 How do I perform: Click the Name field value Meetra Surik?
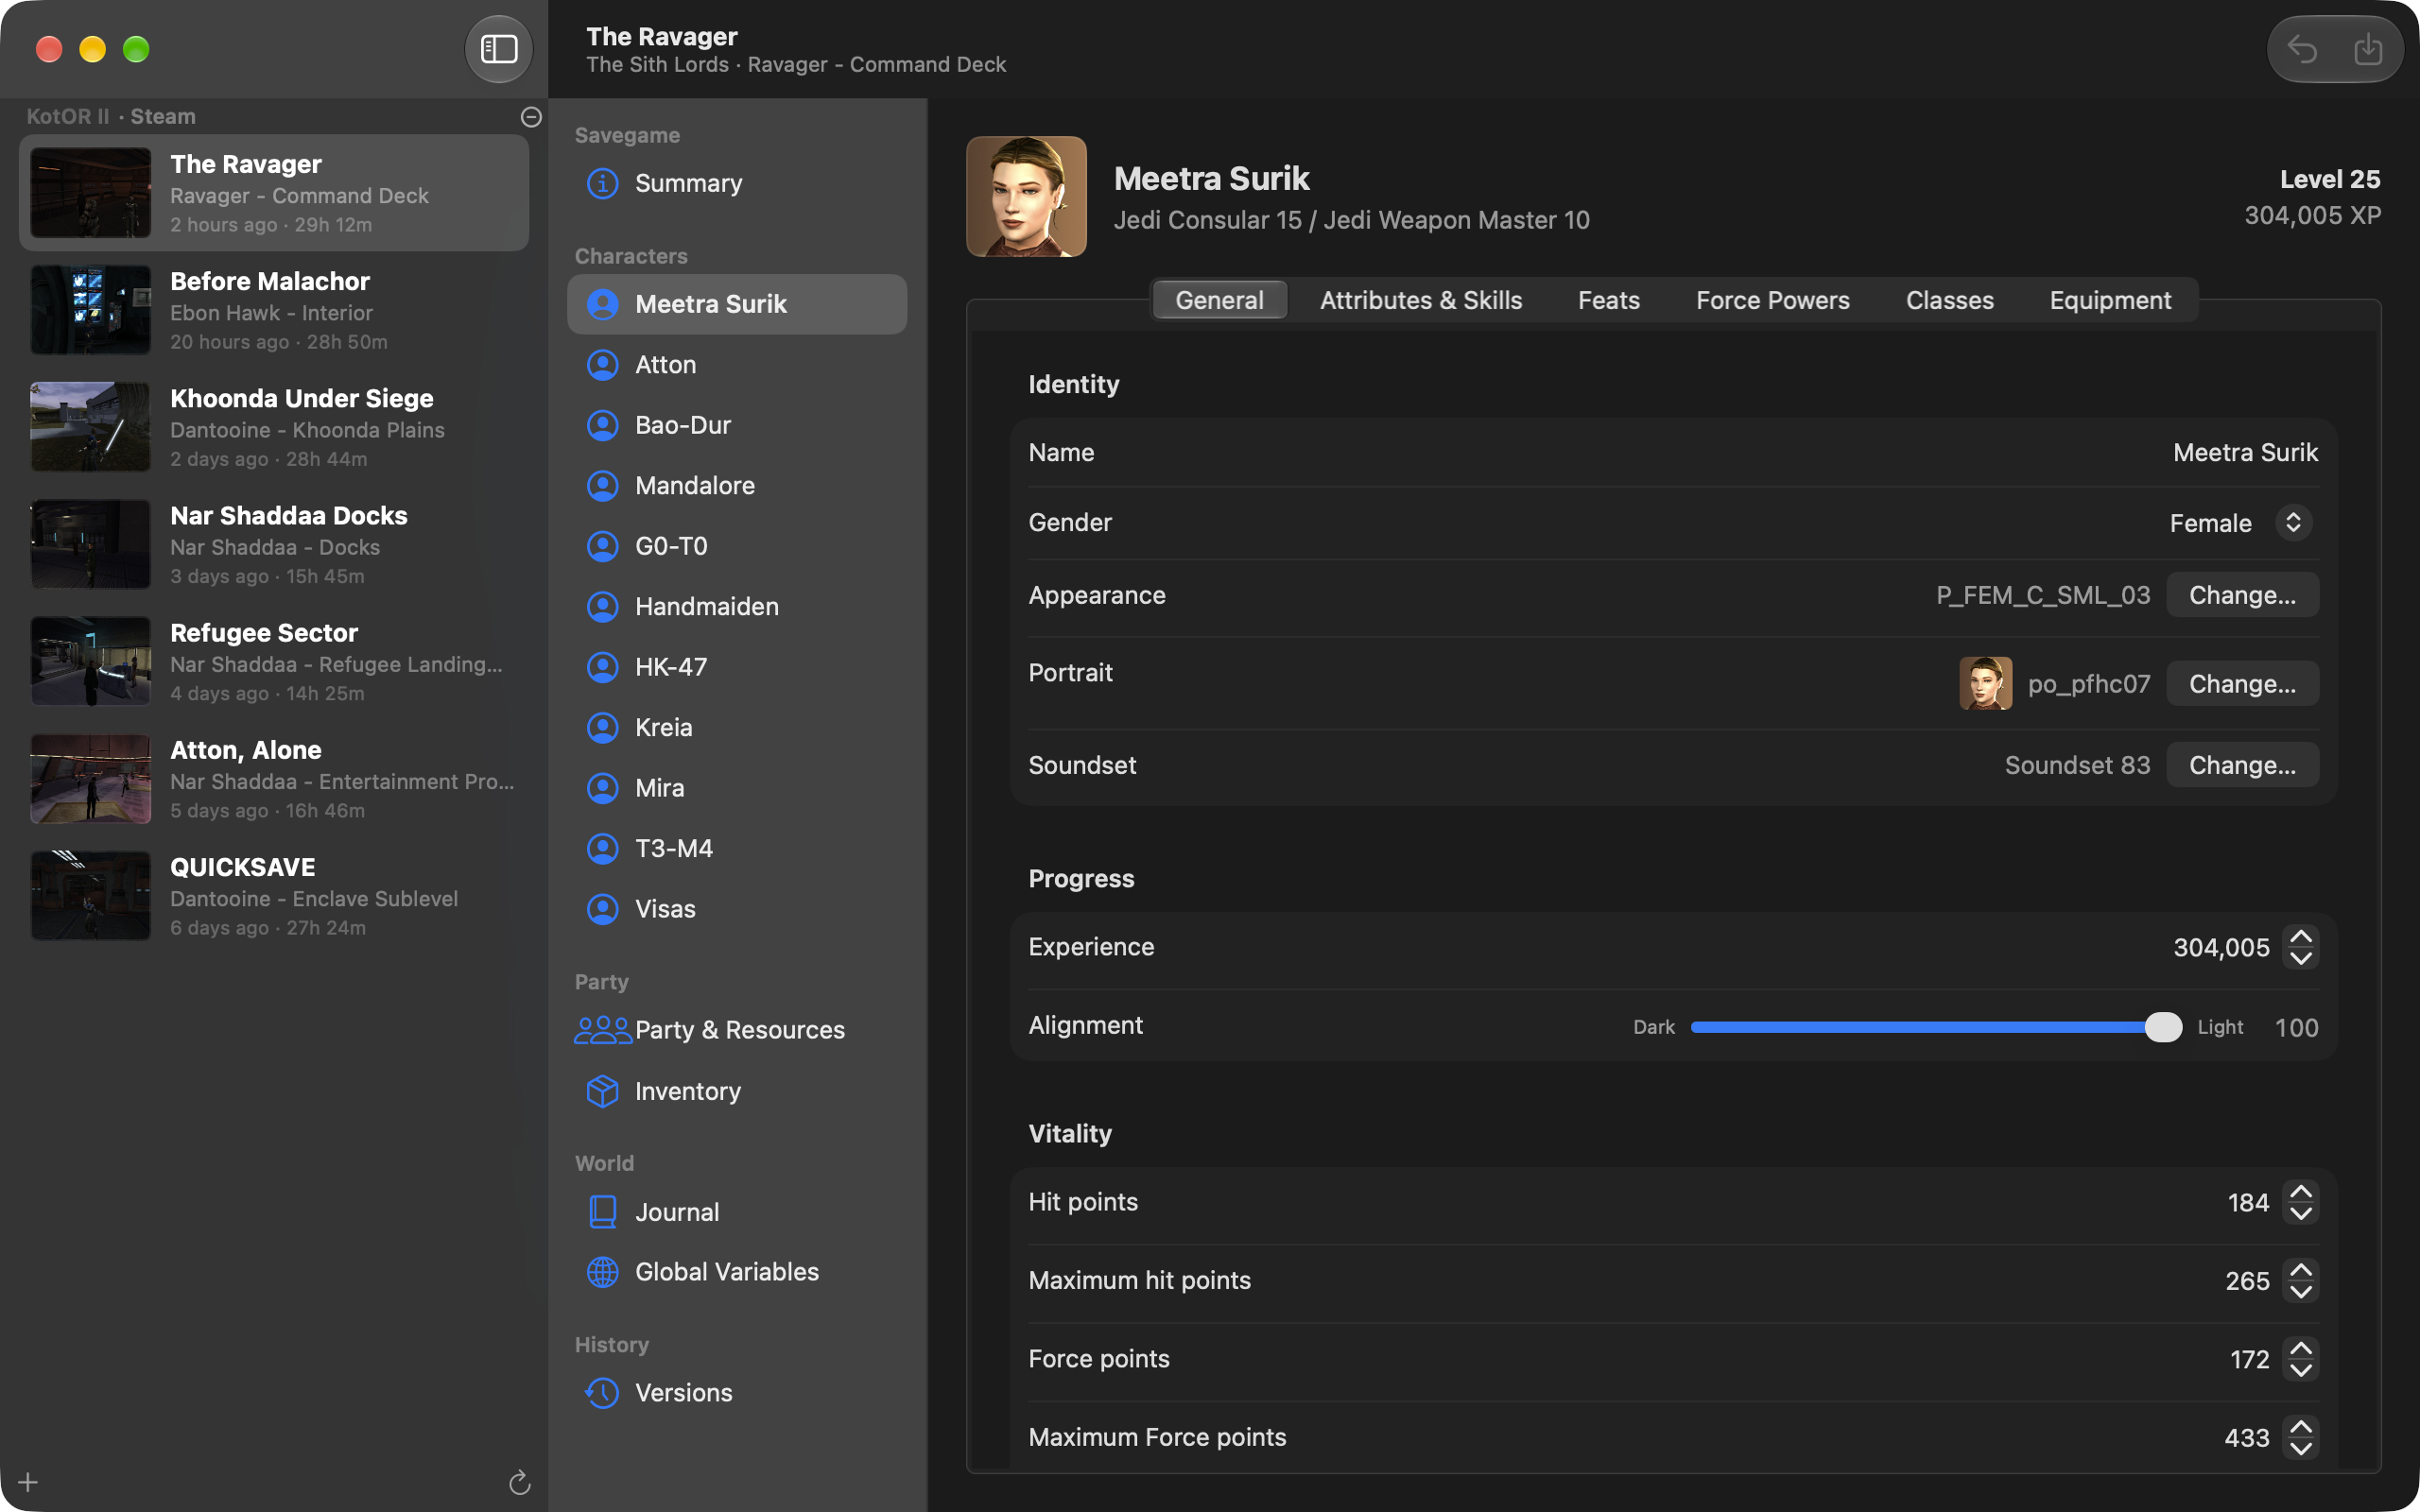pos(2245,453)
